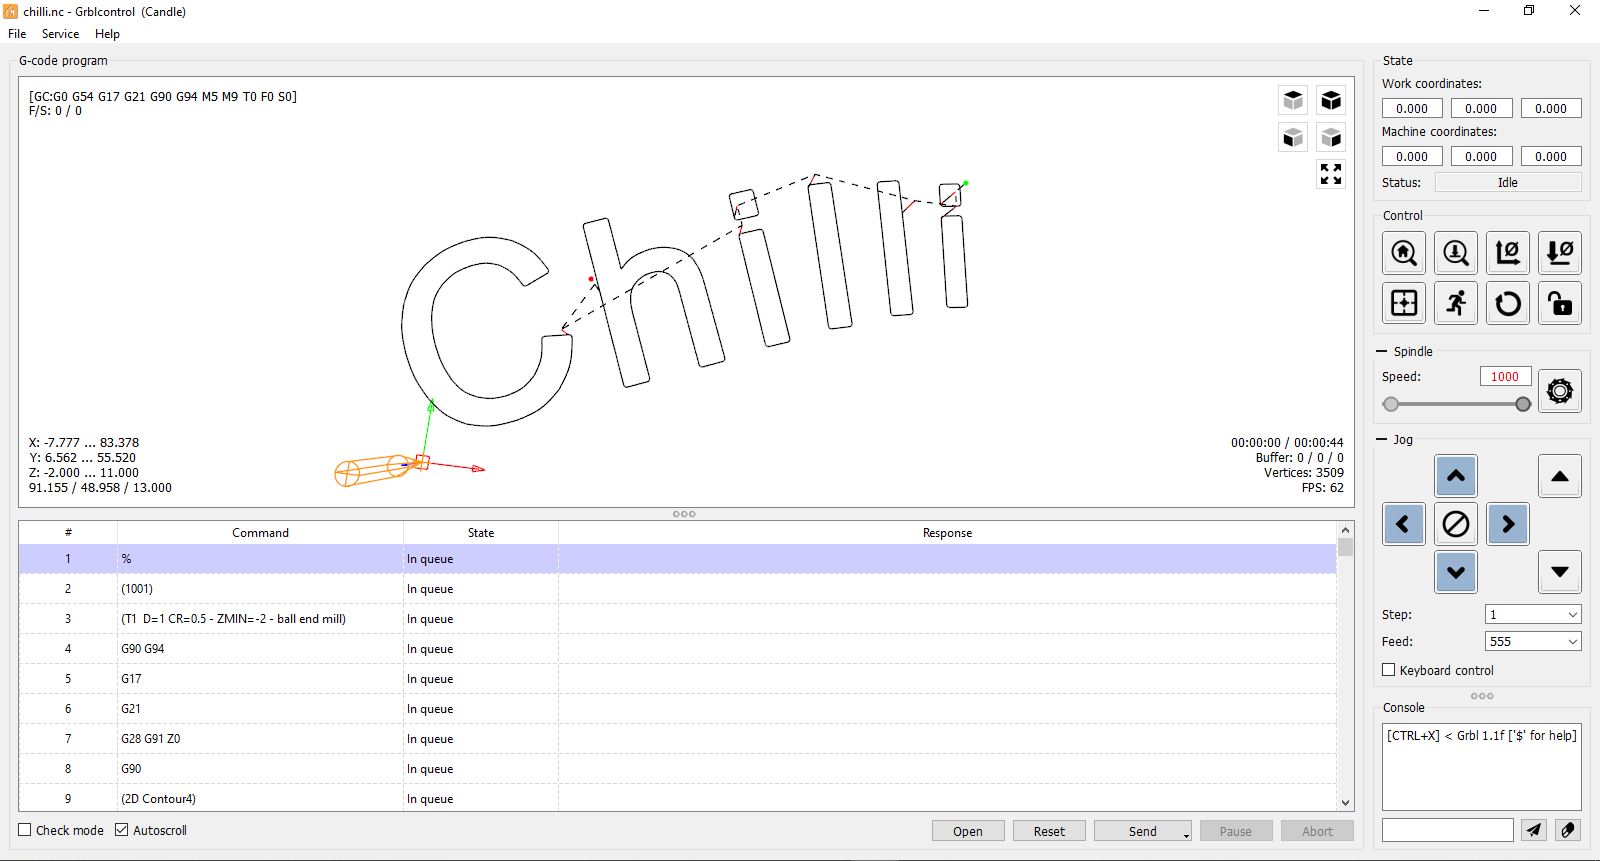Open the Service menu
Viewport: 1600px width, 861px height.
tap(60, 33)
